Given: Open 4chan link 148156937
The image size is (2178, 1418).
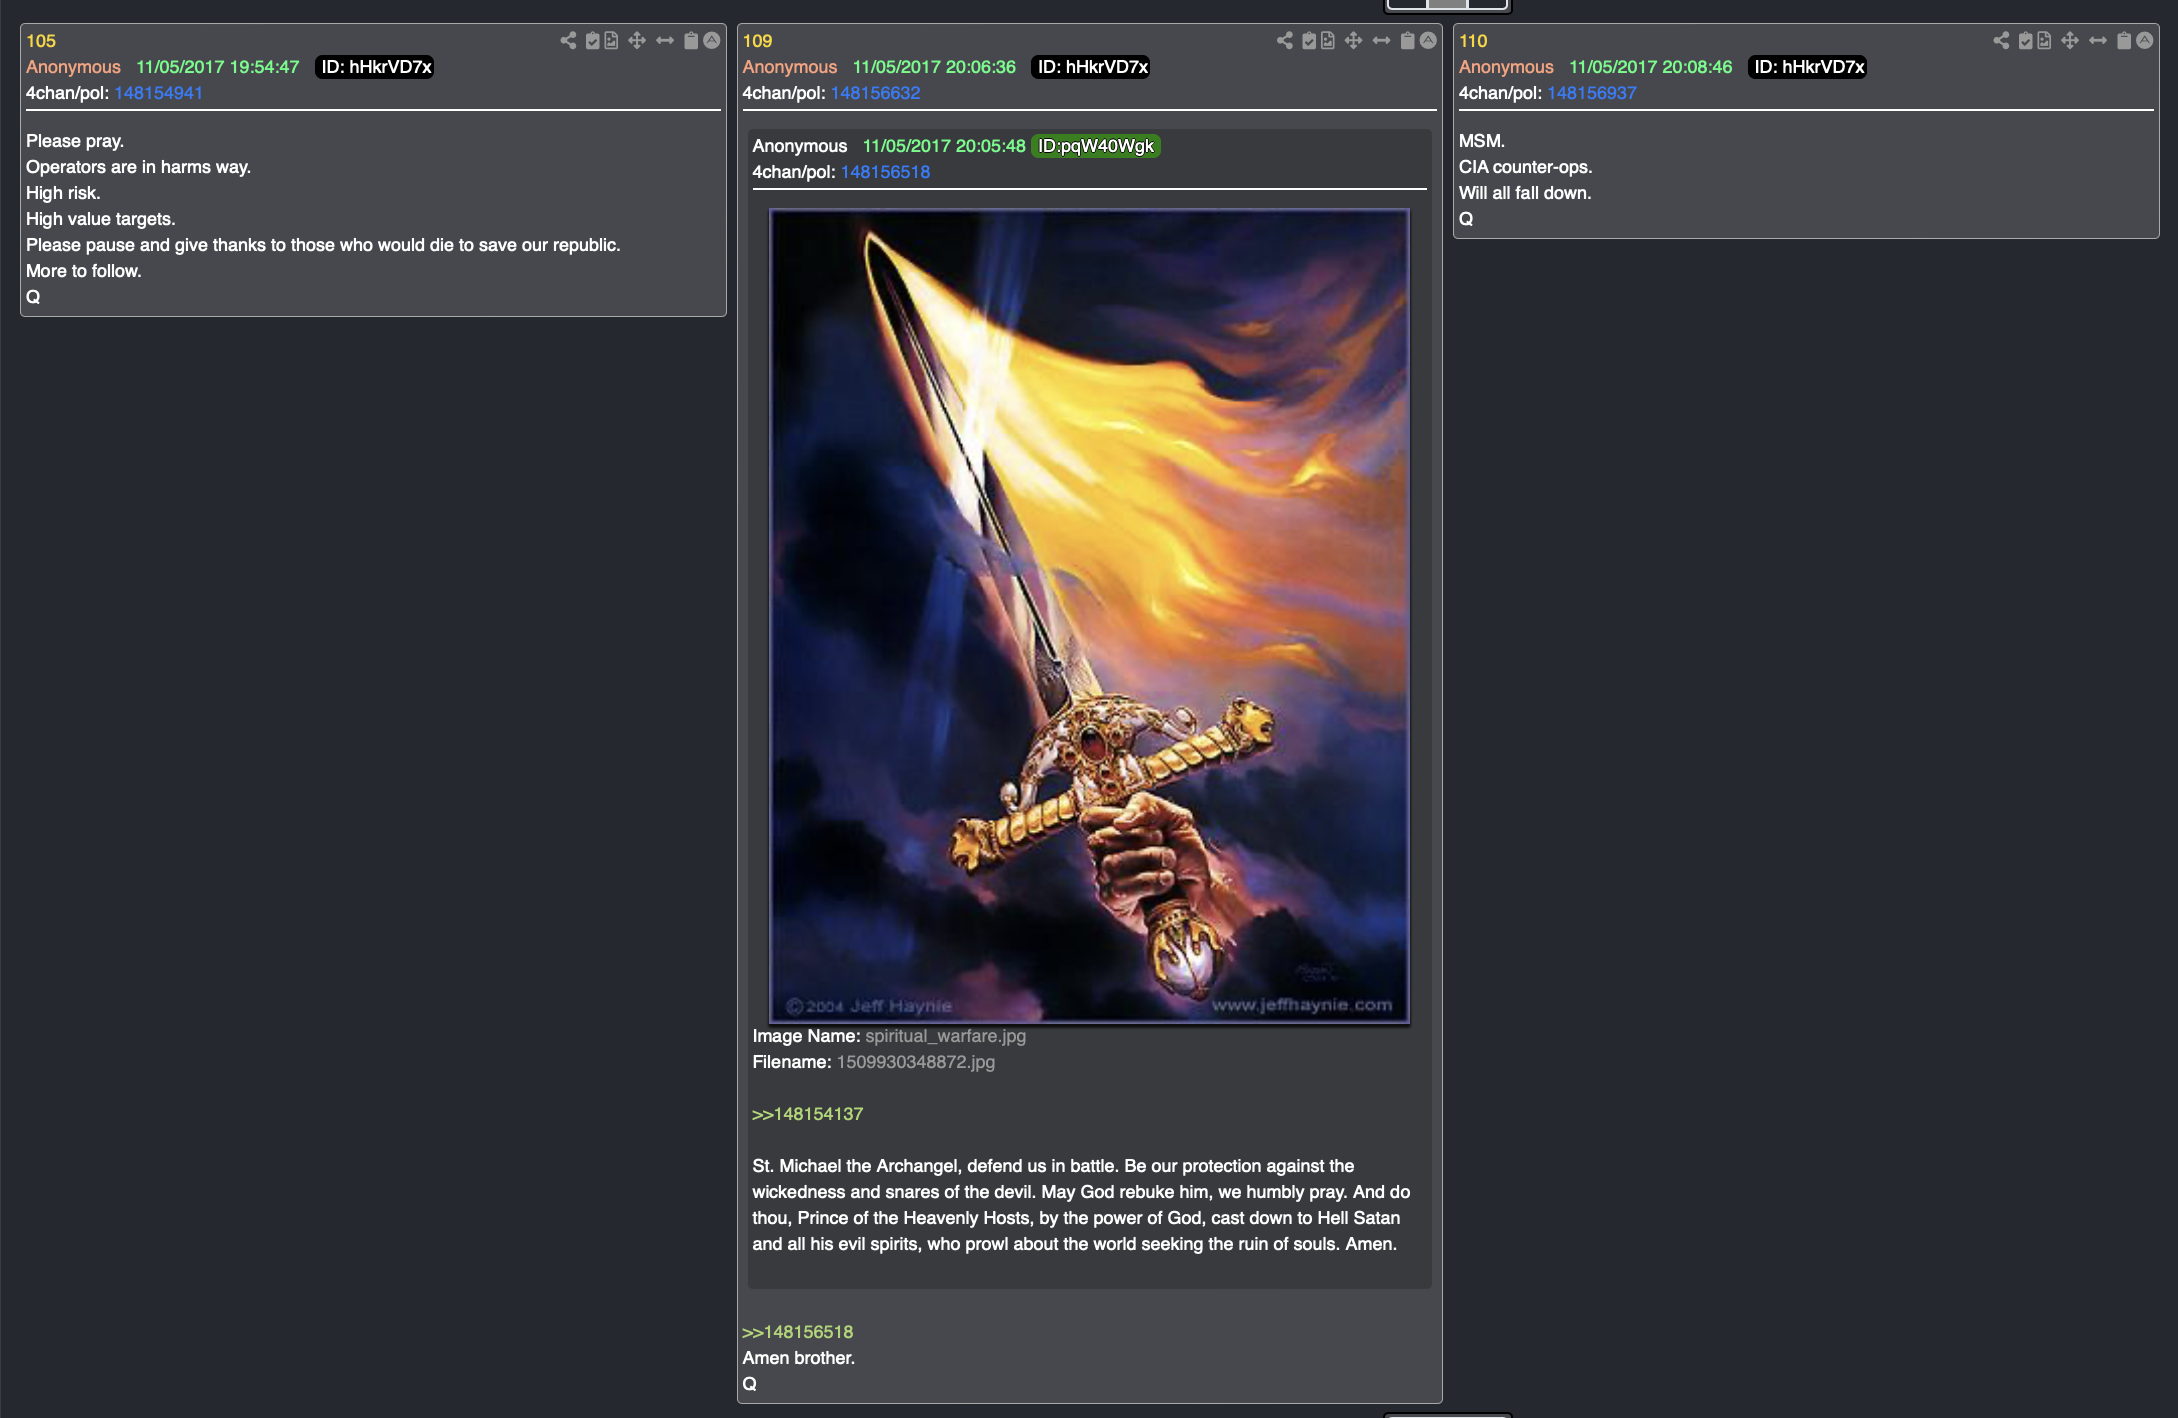Looking at the screenshot, I should pyautogui.click(x=1592, y=93).
